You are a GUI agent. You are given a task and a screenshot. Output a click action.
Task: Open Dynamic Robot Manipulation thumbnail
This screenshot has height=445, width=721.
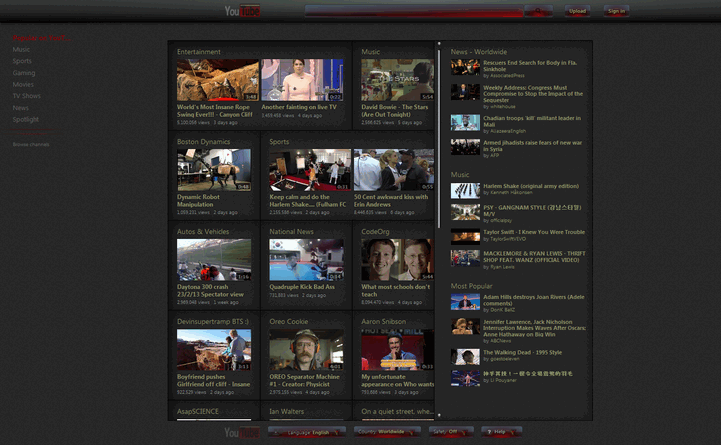pos(214,170)
